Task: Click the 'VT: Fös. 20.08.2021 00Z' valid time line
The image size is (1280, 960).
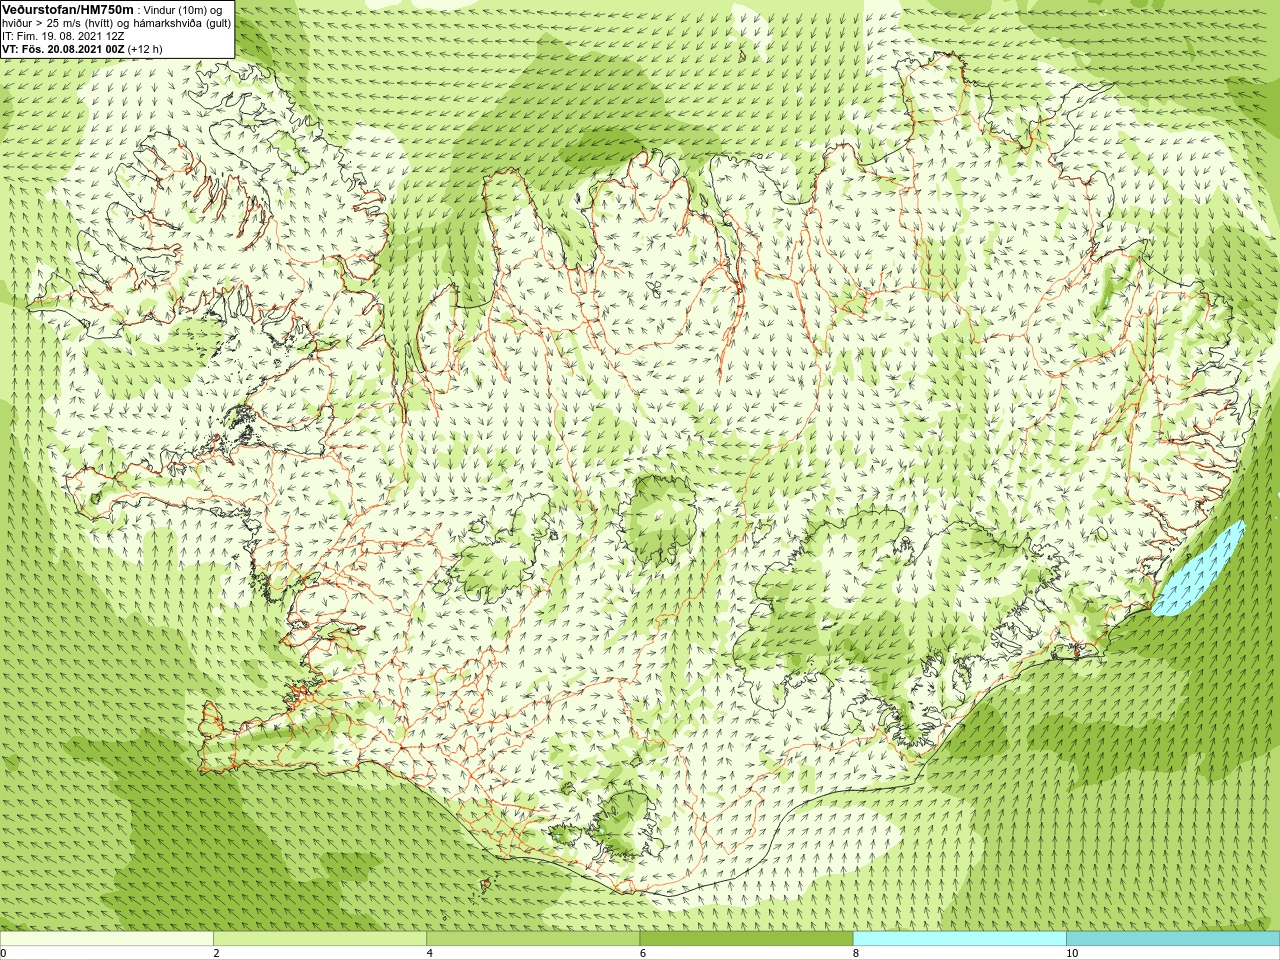Action: (83, 48)
